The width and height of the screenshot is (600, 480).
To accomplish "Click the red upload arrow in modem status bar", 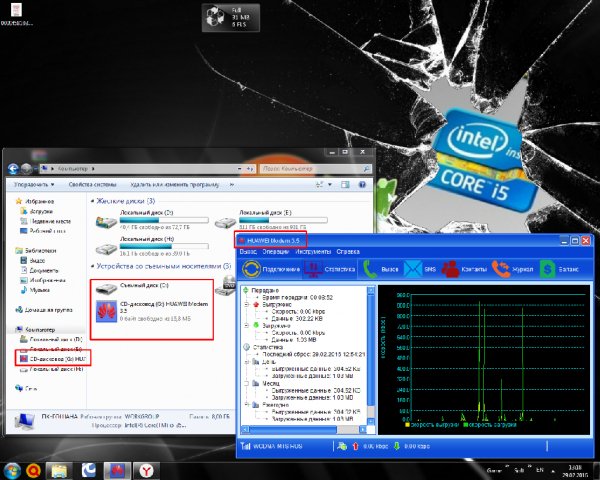I will [x=355, y=446].
